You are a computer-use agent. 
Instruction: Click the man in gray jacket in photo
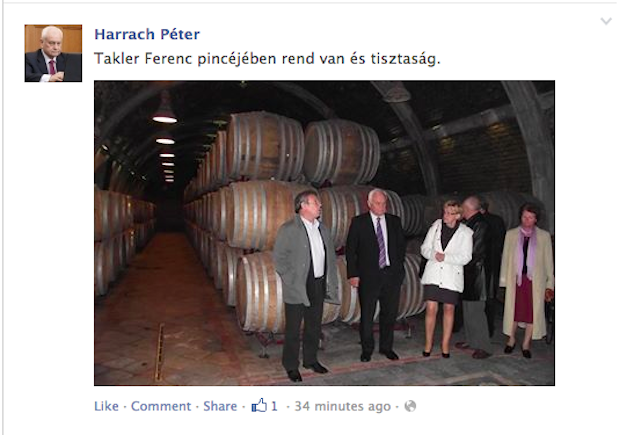(305, 282)
